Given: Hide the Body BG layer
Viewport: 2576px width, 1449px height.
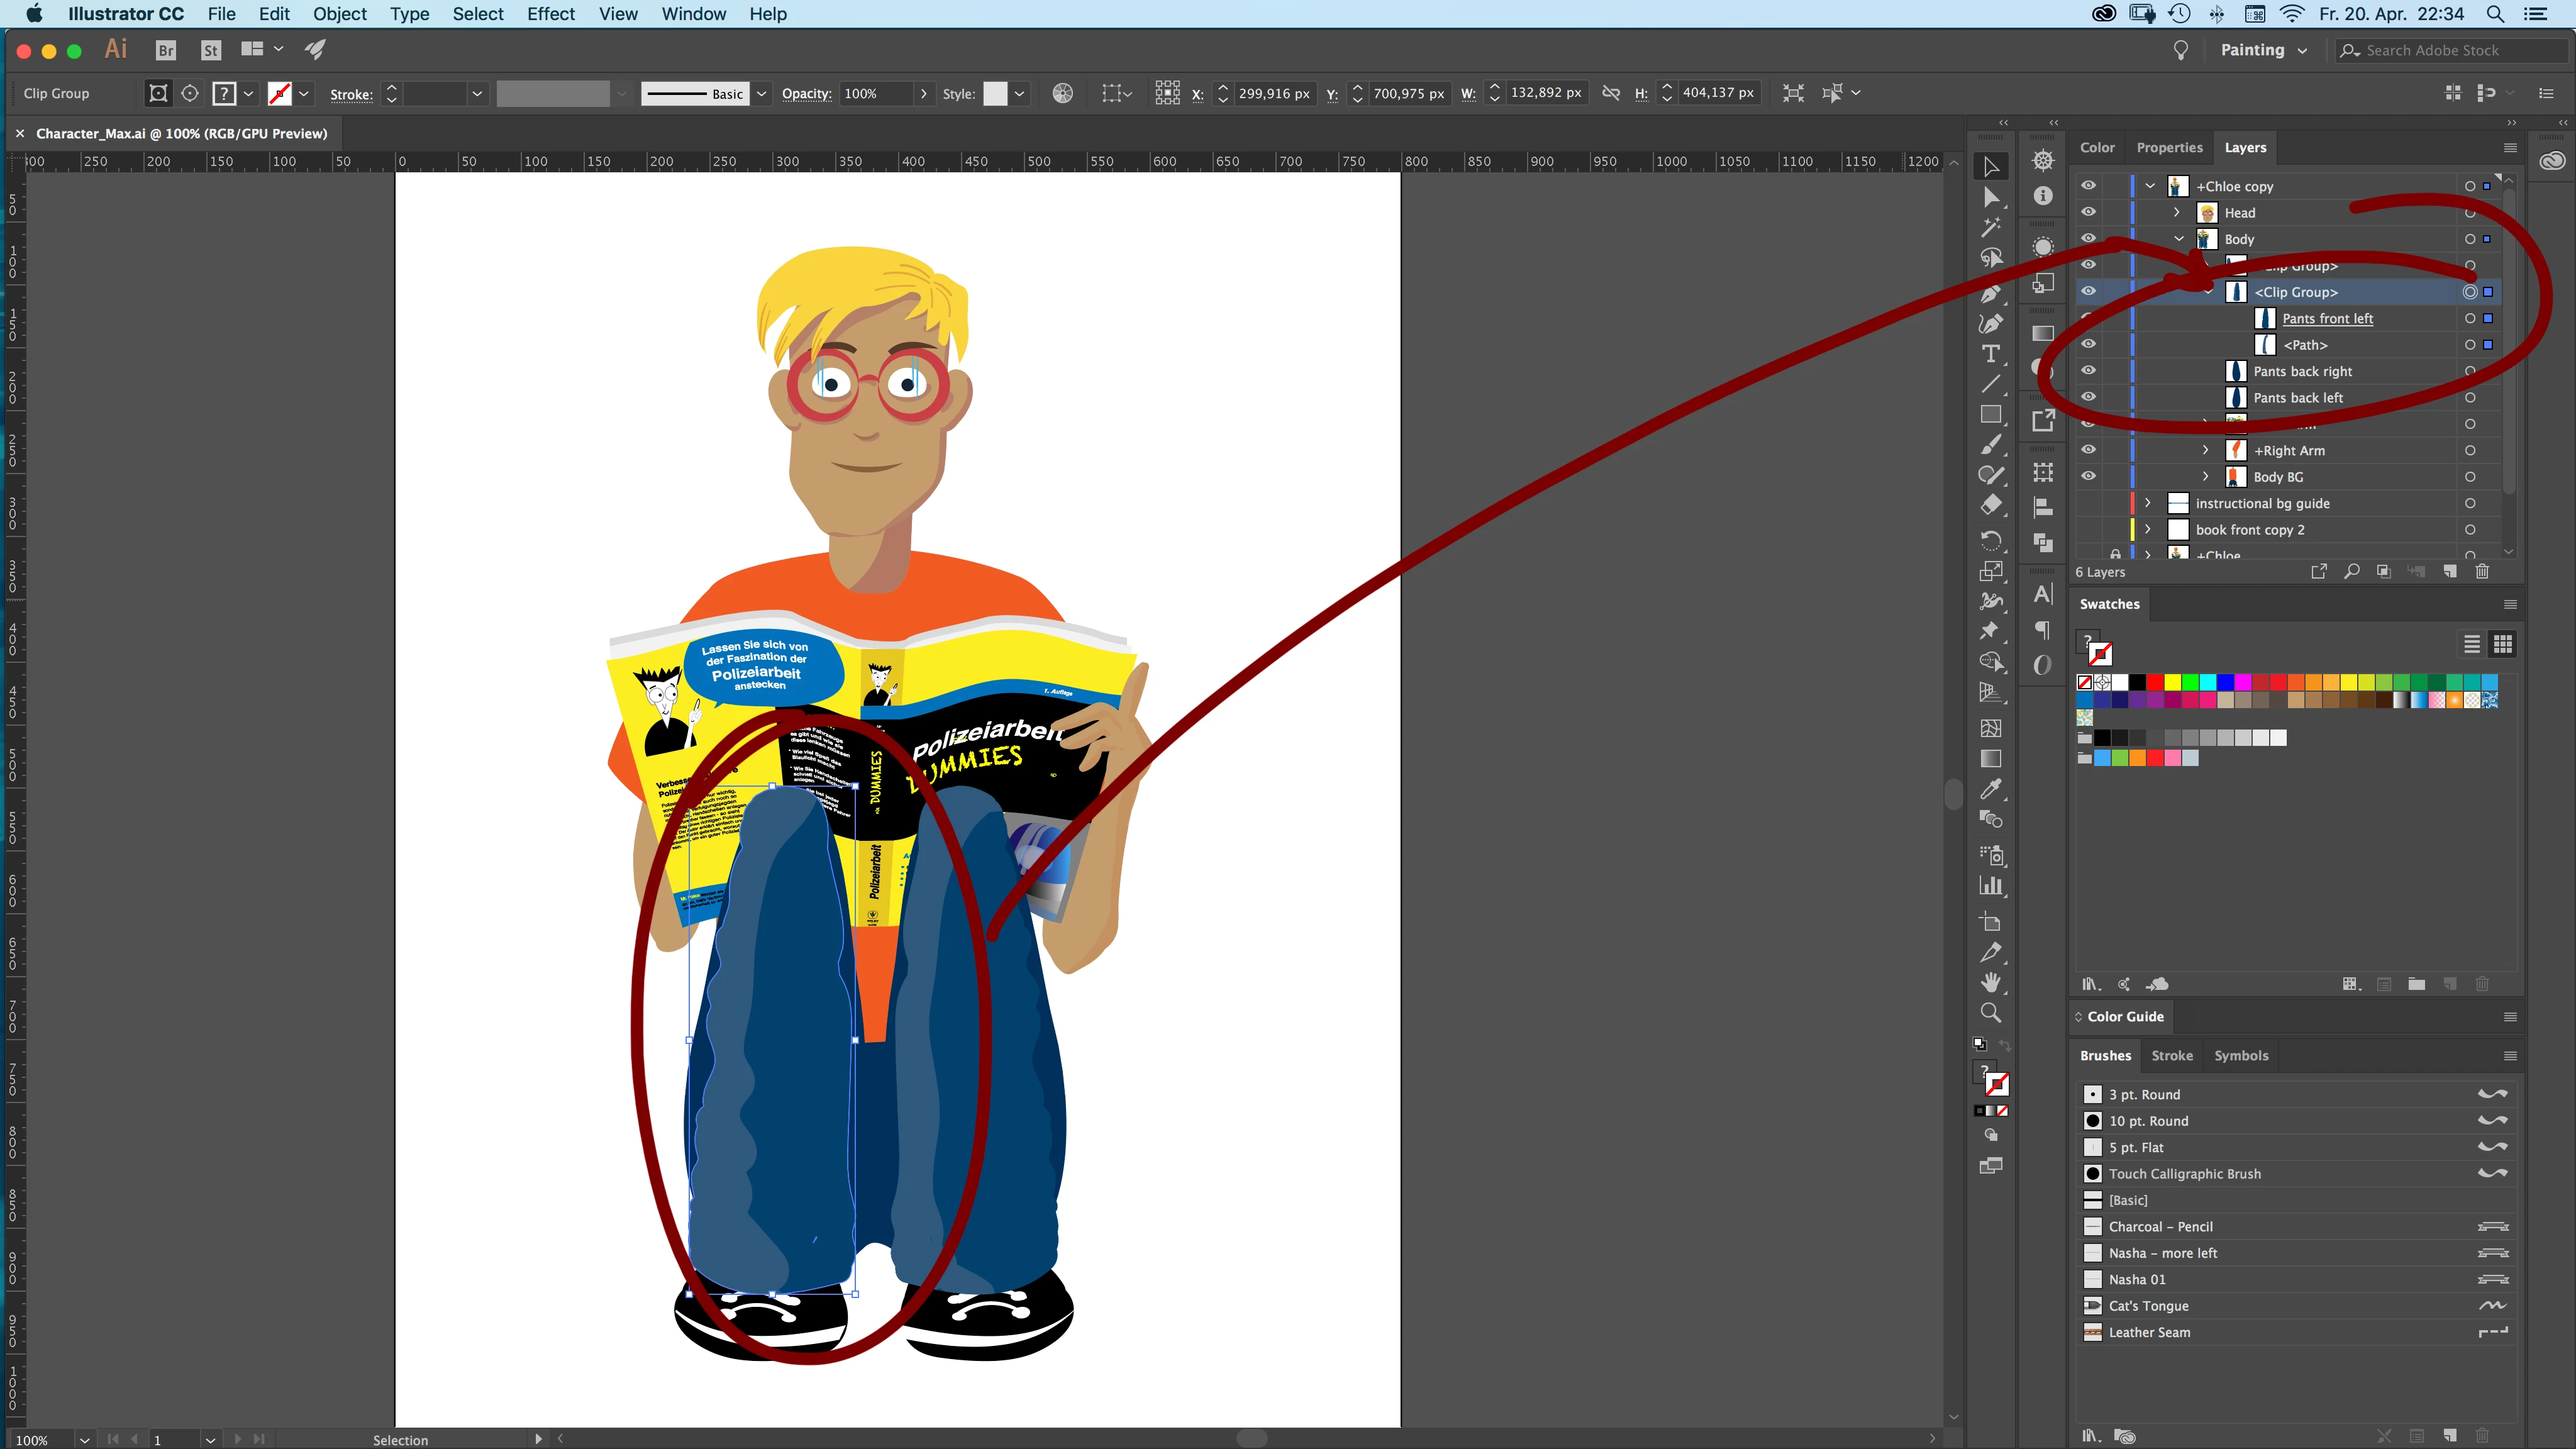Looking at the screenshot, I should [x=2088, y=476].
